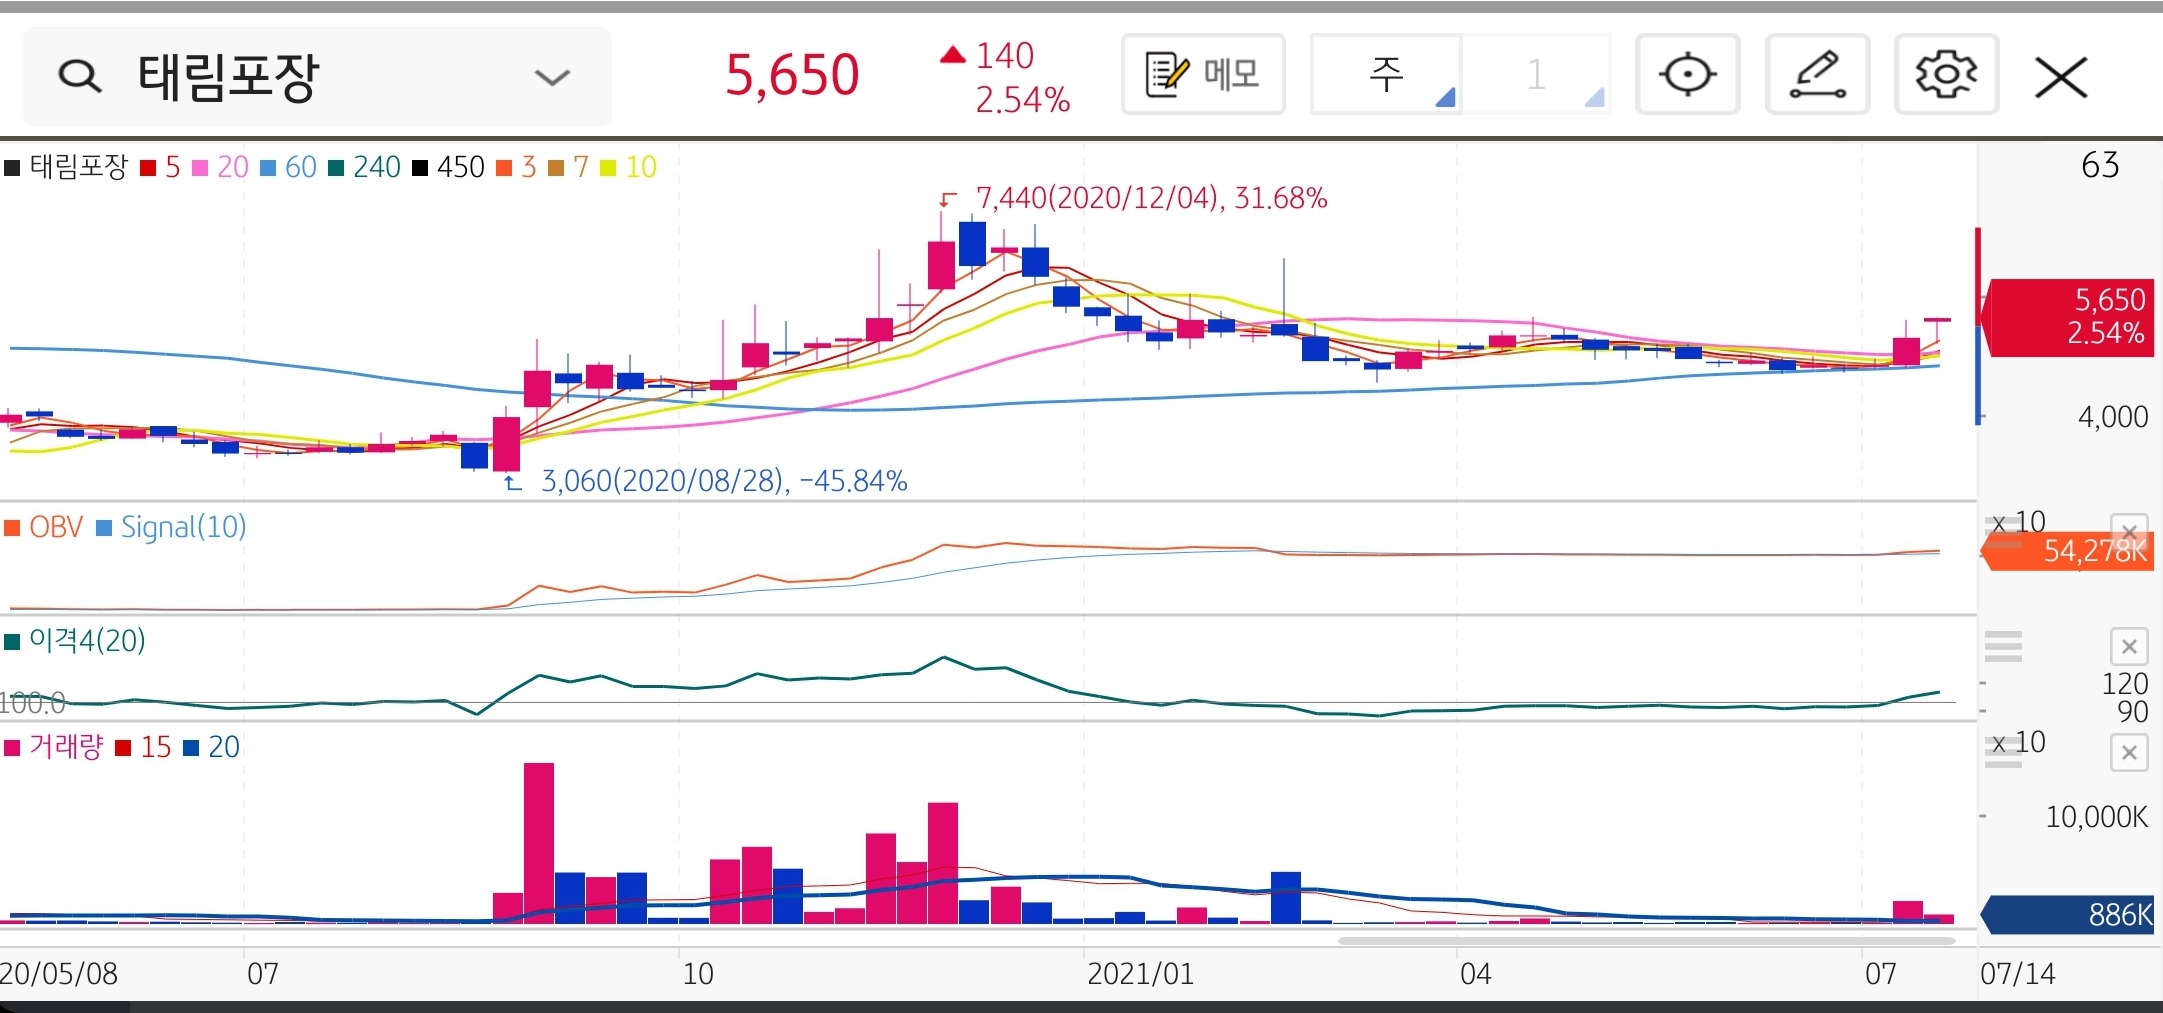Screen dimensions: 2163x1013
Task: Click the 4,000 price axis label
Action: pyautogui.click(x=2112, y=417)
